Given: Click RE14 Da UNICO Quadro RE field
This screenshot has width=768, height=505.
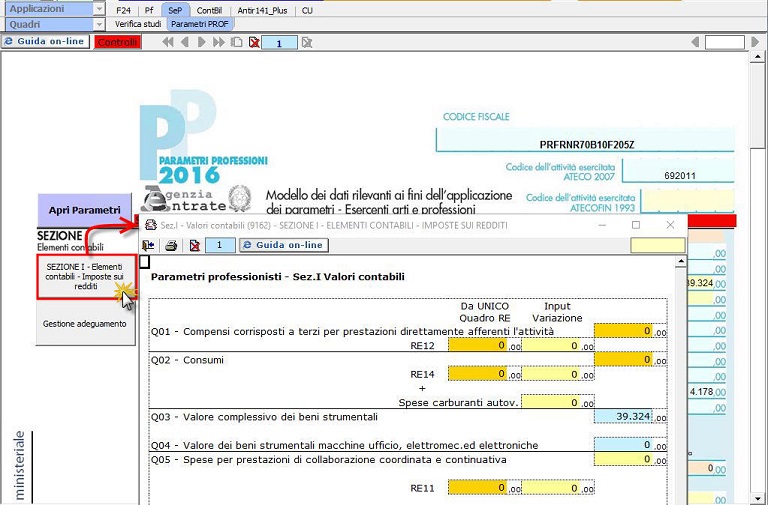Looking at the screenshot, I should click(478, 374).
